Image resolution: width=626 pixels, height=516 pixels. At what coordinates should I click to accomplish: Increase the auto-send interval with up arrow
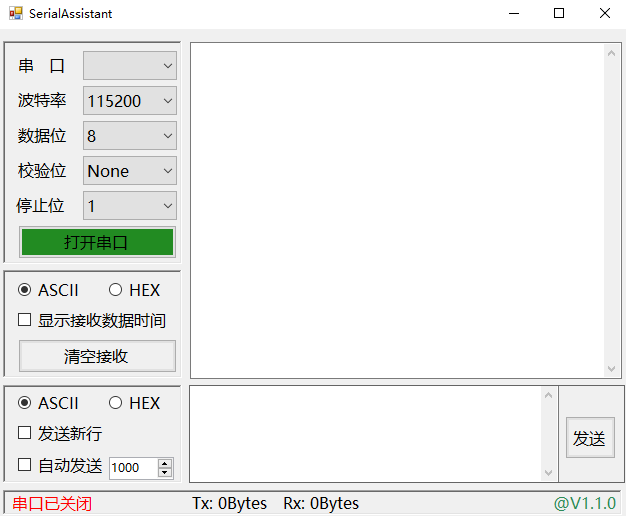[x=165, y=464]
